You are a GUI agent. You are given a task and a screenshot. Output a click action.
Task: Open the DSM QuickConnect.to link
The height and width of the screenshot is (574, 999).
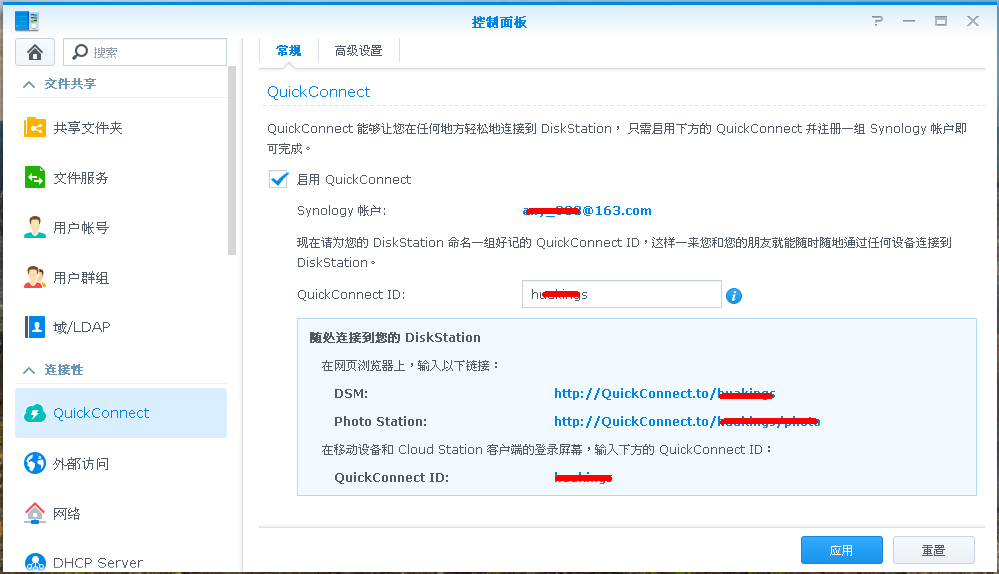(x=665, y=394)
